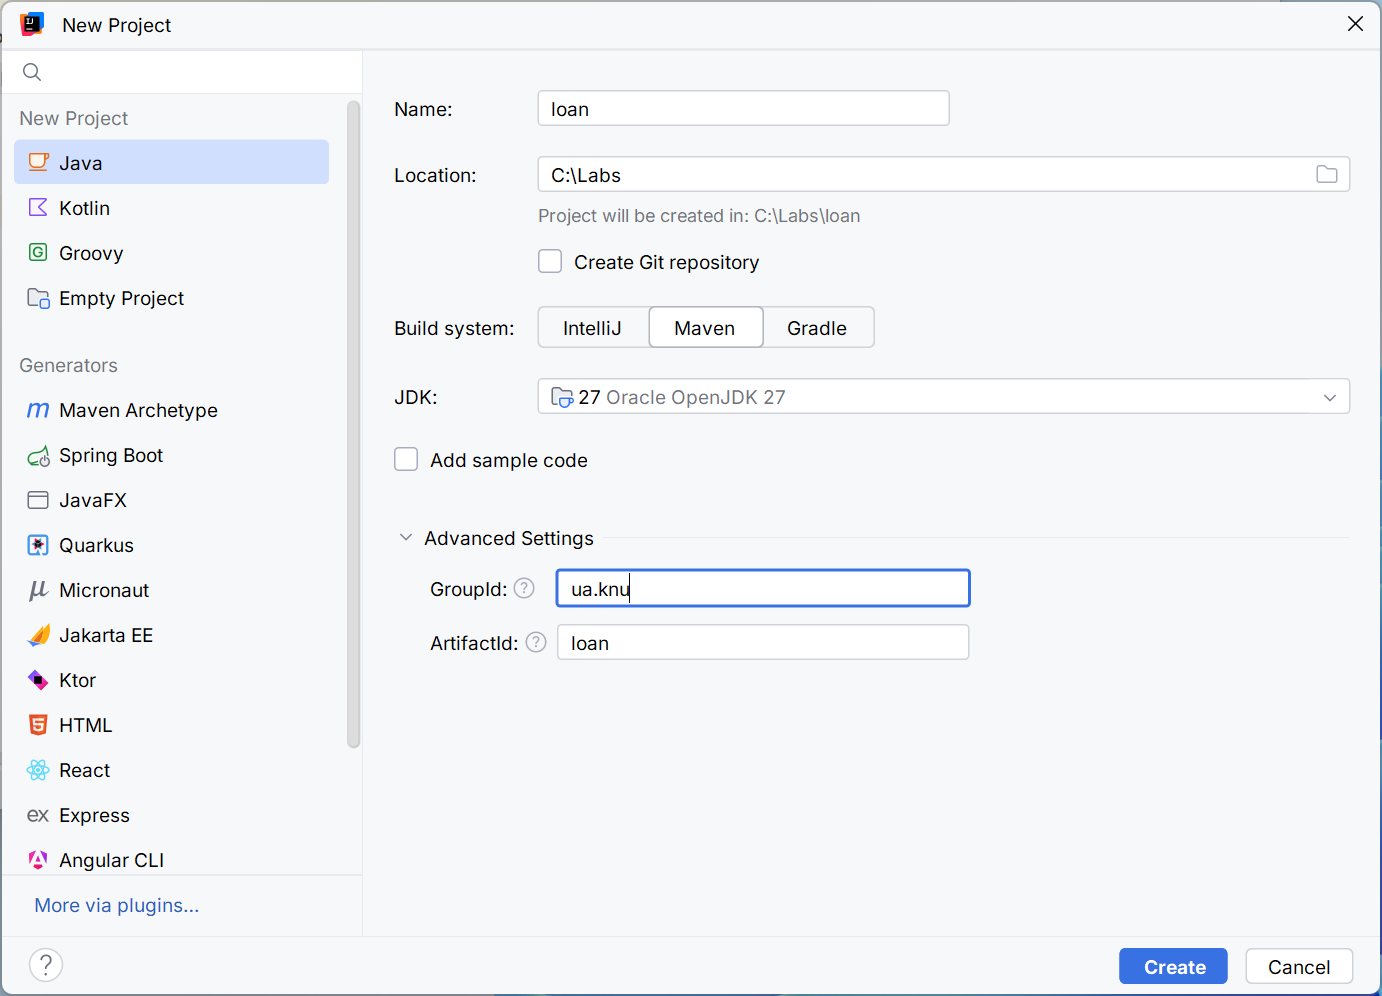The height and width of the screenshot is (996, 1382).
Task: Click the Empty Project folder icon
Action: [38, 297]
